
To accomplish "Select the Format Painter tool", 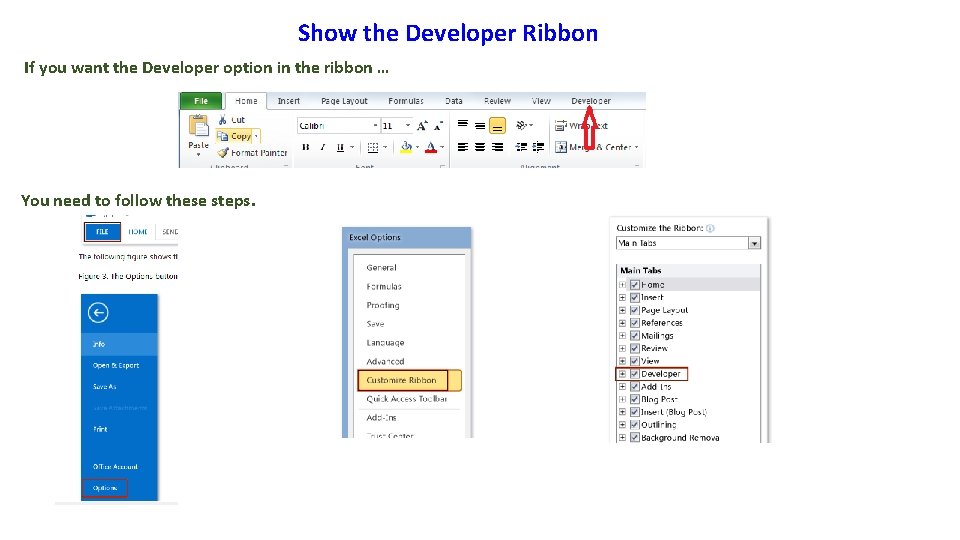I will coord(252,152).
